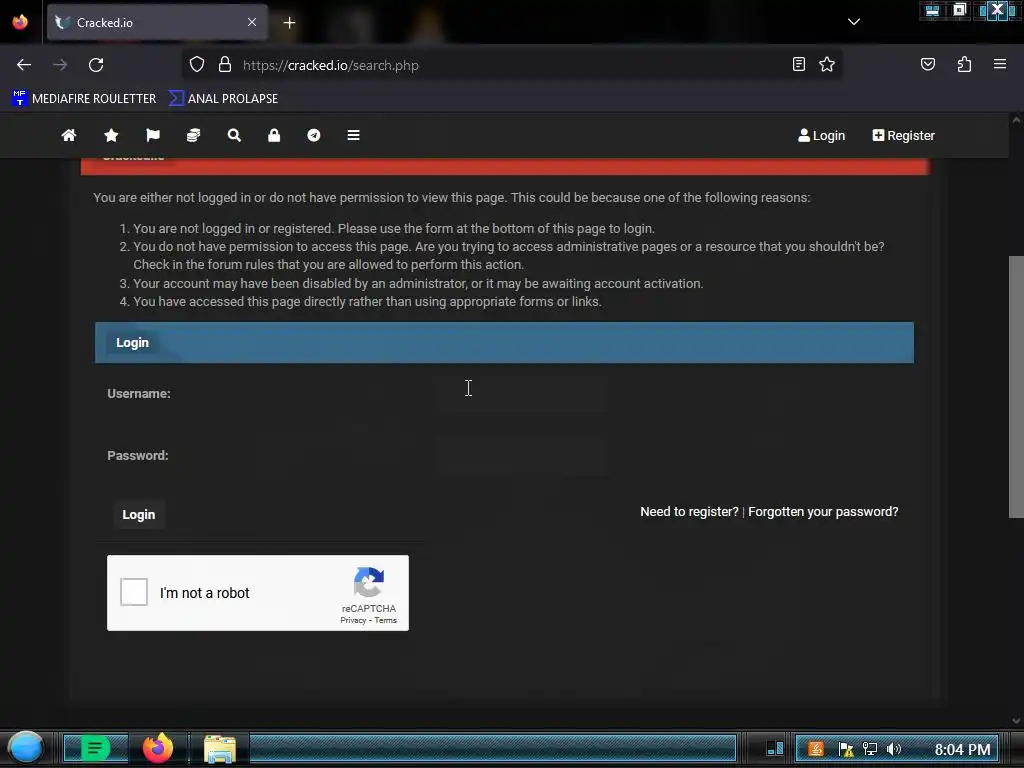Toggle reader view icon in address bar
The width and height of the screenshot is (1024, 768).
point(799,64)
